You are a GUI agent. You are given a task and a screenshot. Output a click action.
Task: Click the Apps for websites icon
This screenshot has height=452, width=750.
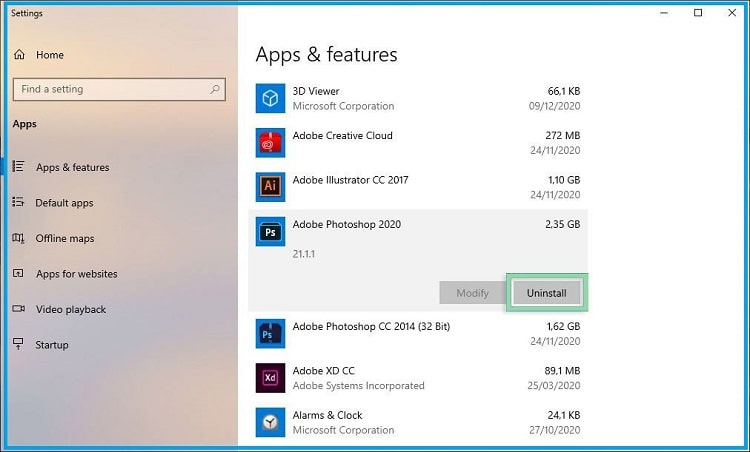[18, 273]
